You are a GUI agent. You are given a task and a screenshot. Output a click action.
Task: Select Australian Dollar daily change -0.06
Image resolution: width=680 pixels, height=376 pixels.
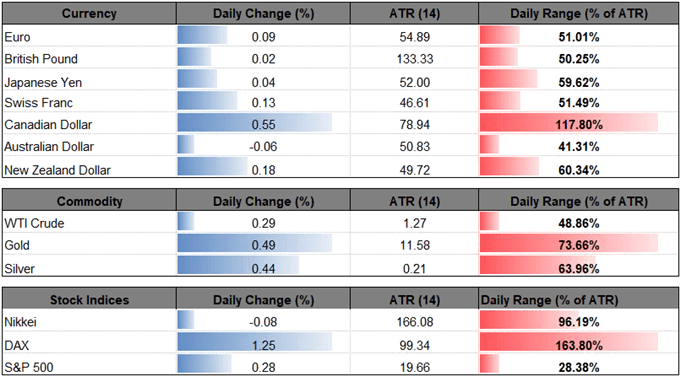coord(263,147)
